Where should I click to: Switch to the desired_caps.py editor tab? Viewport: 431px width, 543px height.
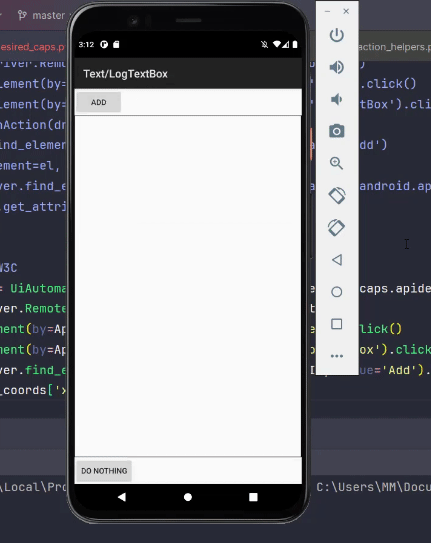point(33,47)
